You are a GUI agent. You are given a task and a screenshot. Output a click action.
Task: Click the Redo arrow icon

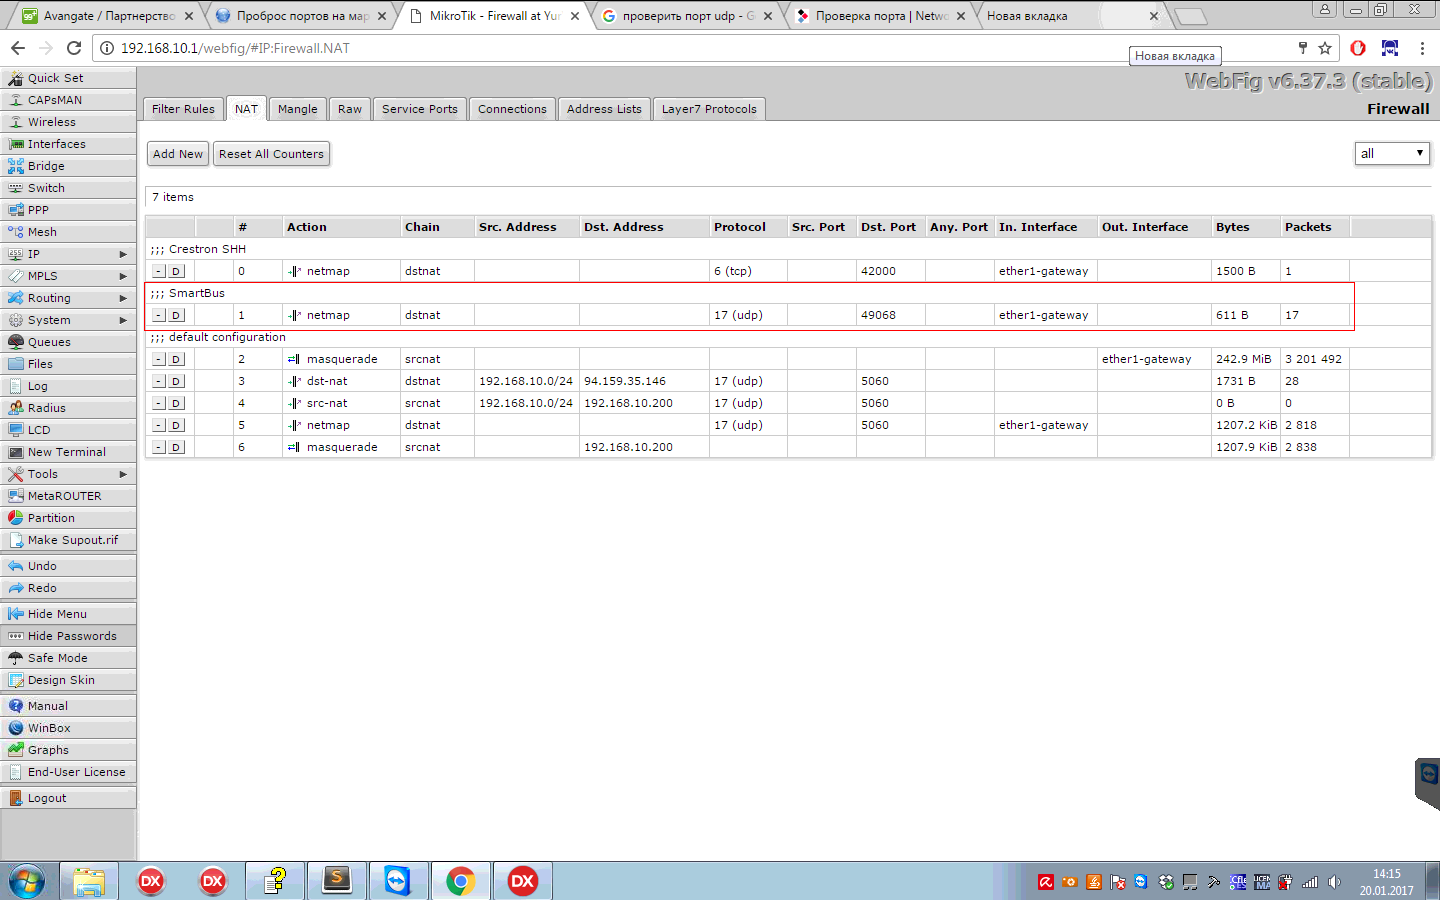coord(15,588)
